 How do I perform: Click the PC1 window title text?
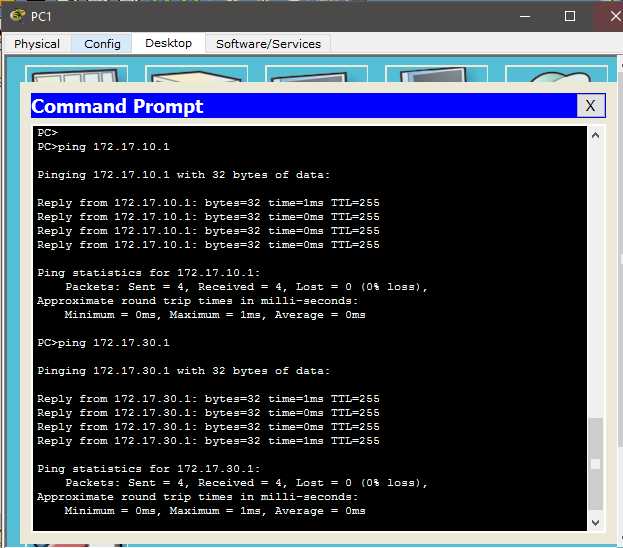coord(41,17)
